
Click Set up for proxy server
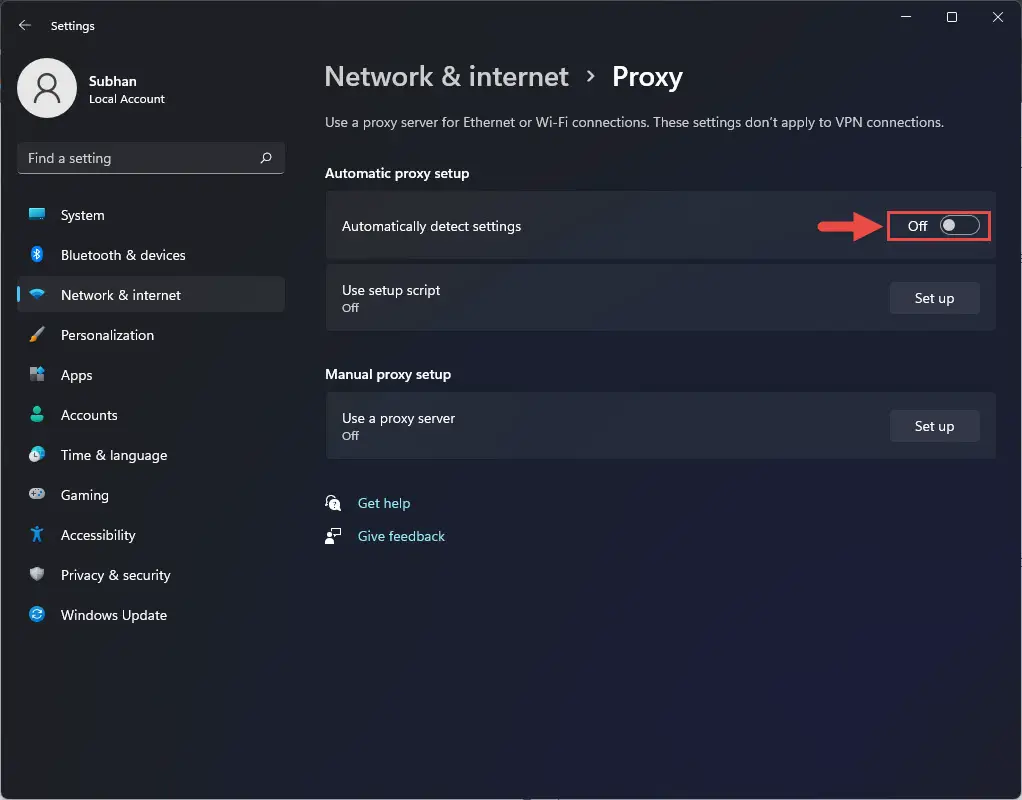[x=934, y=426]
